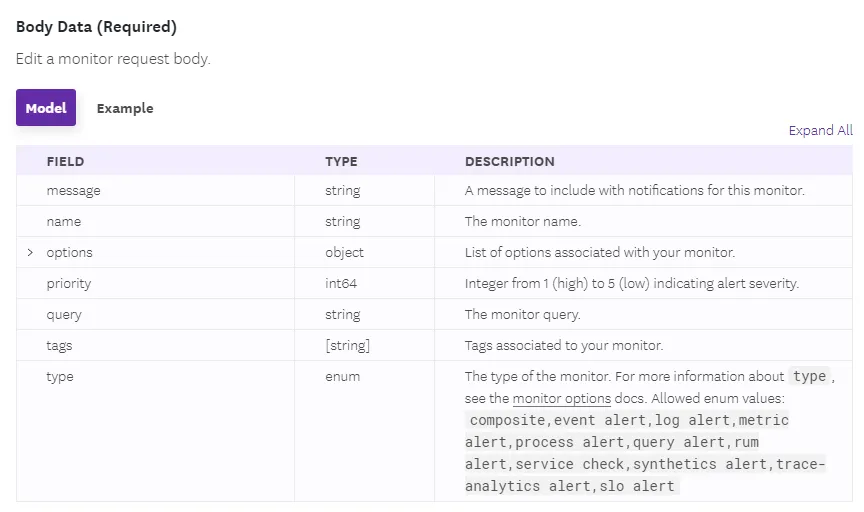Click the object type of options
Viewport: 864px width, 512px height.
(344, 252)
